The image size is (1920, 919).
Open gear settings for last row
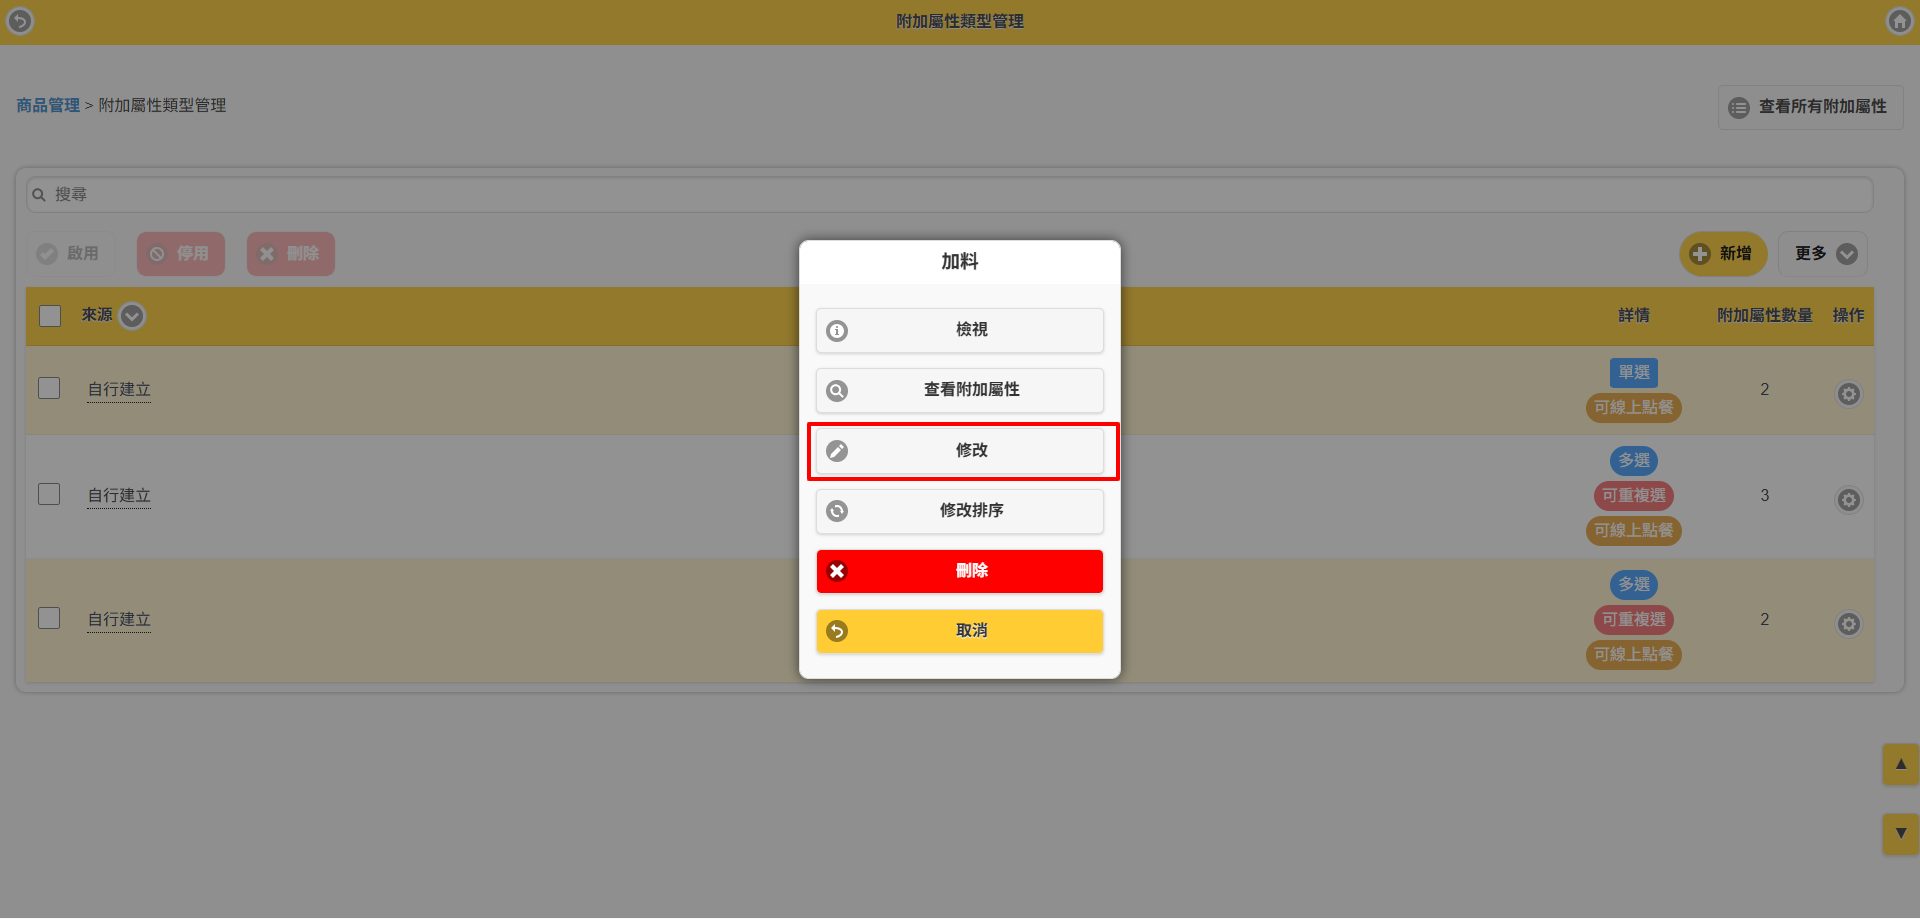(1848, 624)
